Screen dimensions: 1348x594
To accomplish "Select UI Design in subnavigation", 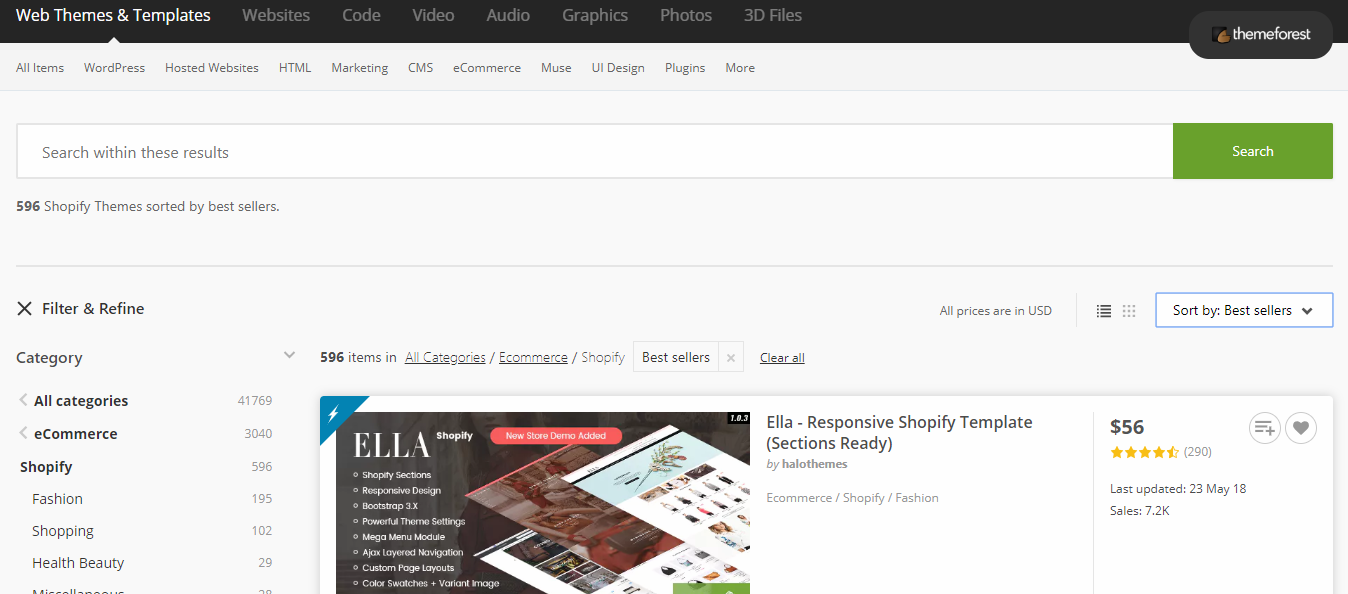I will [x=618, y=68].
